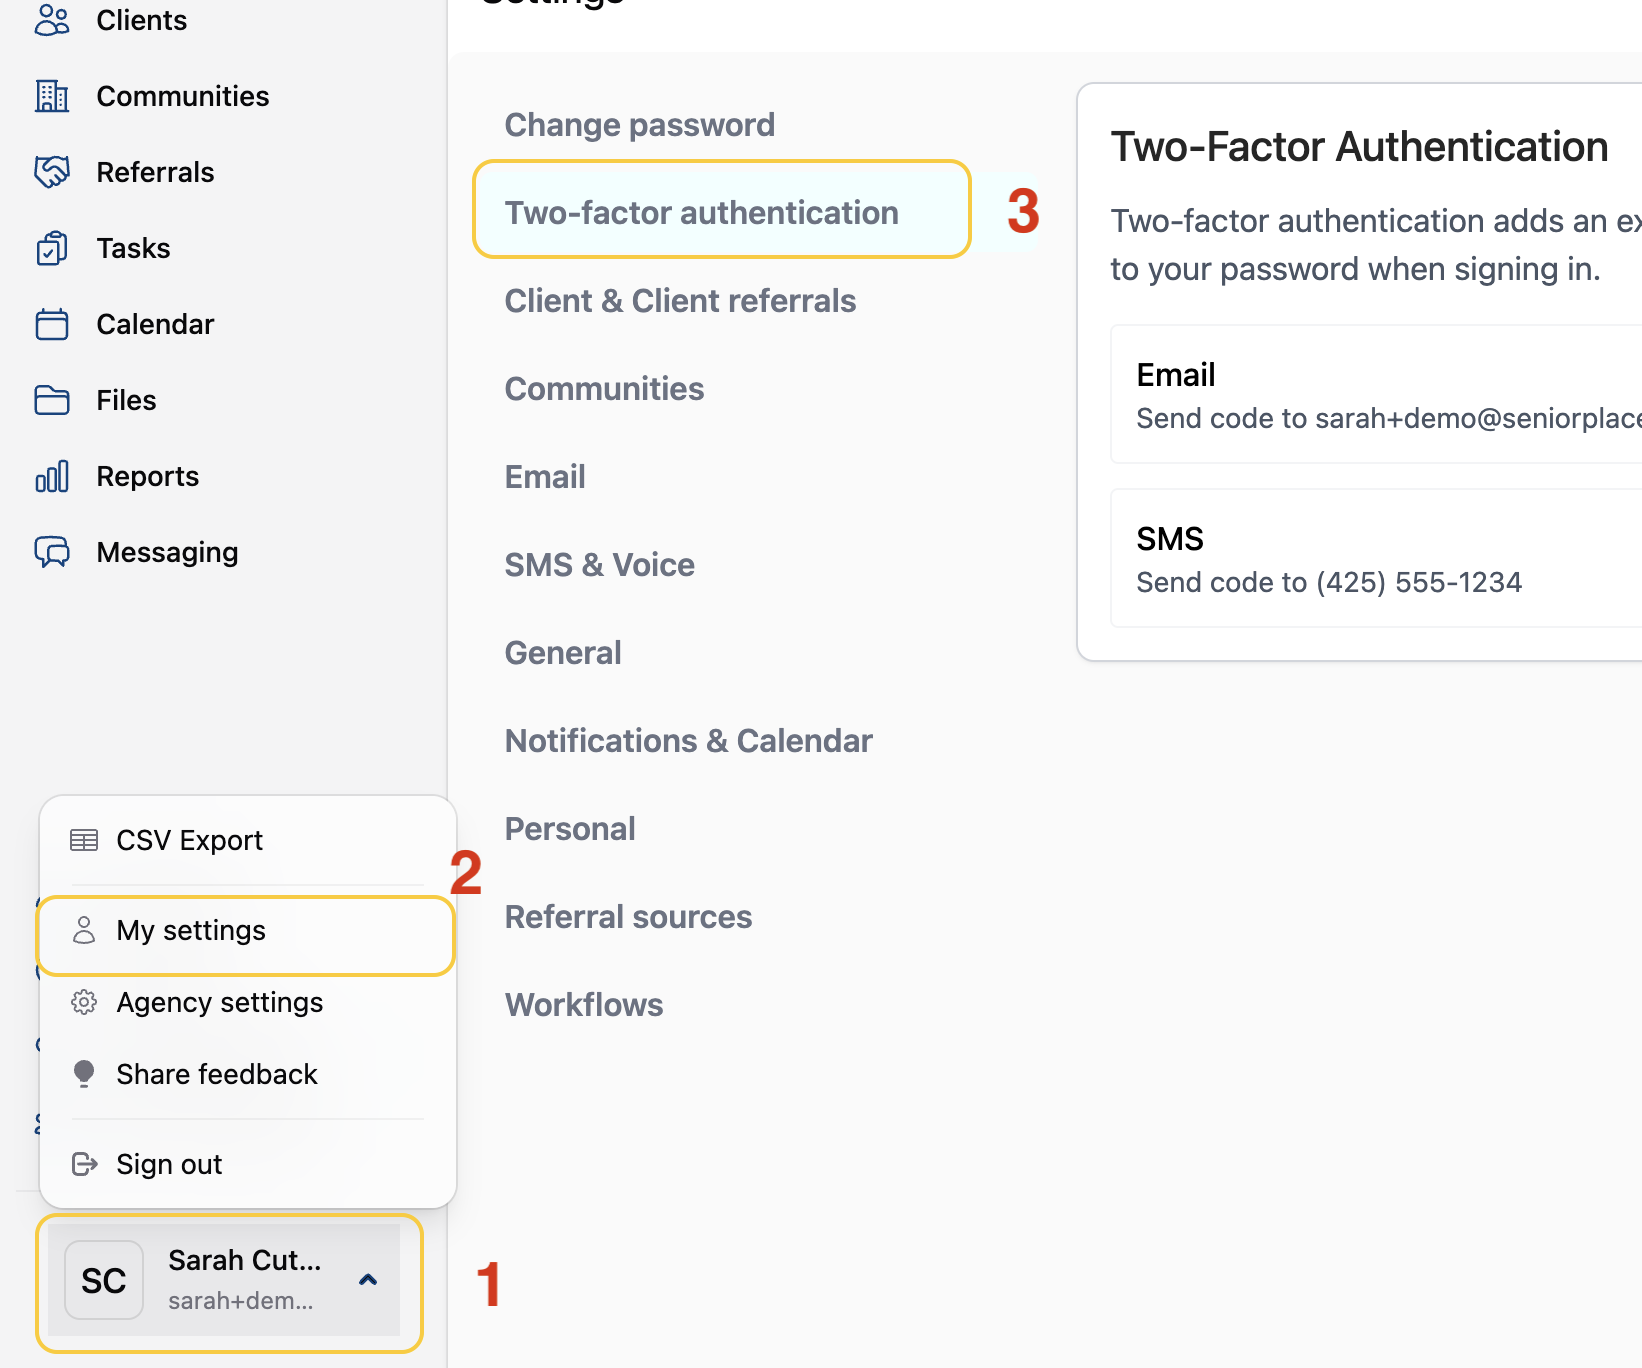Collapse user menu with chevron arrow
Screen dimensions: 1642x1368
368,1280
